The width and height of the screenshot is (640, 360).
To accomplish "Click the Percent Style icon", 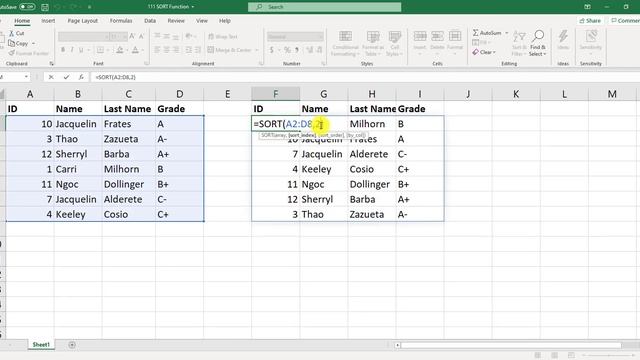I will 287,50.
